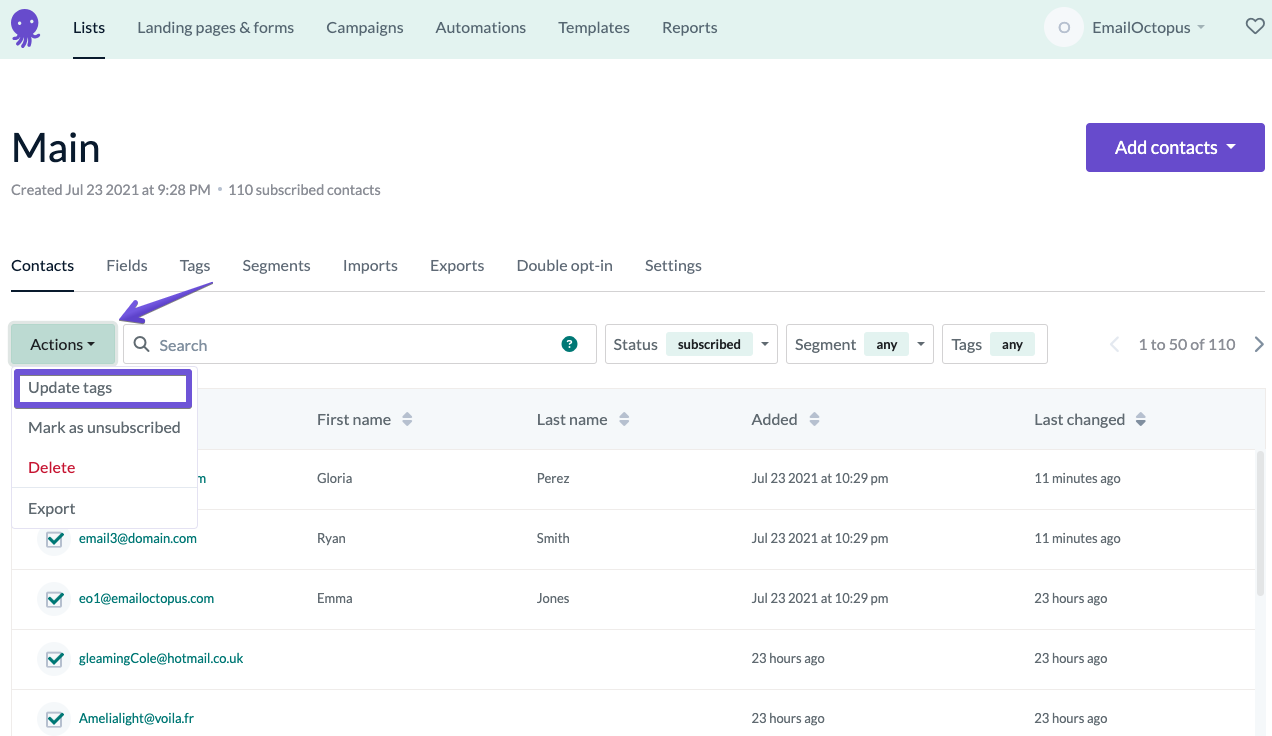
Task: Click the Smith last name cell
Action: pyautogui.click(x=553, y=538)
